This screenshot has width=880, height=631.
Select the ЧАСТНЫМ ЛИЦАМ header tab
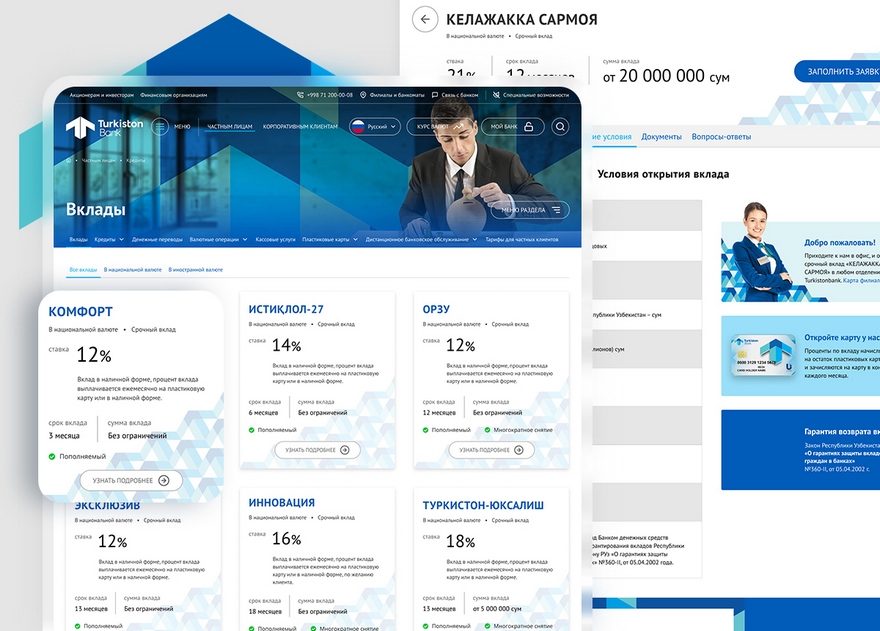click(x=230, y=127)
